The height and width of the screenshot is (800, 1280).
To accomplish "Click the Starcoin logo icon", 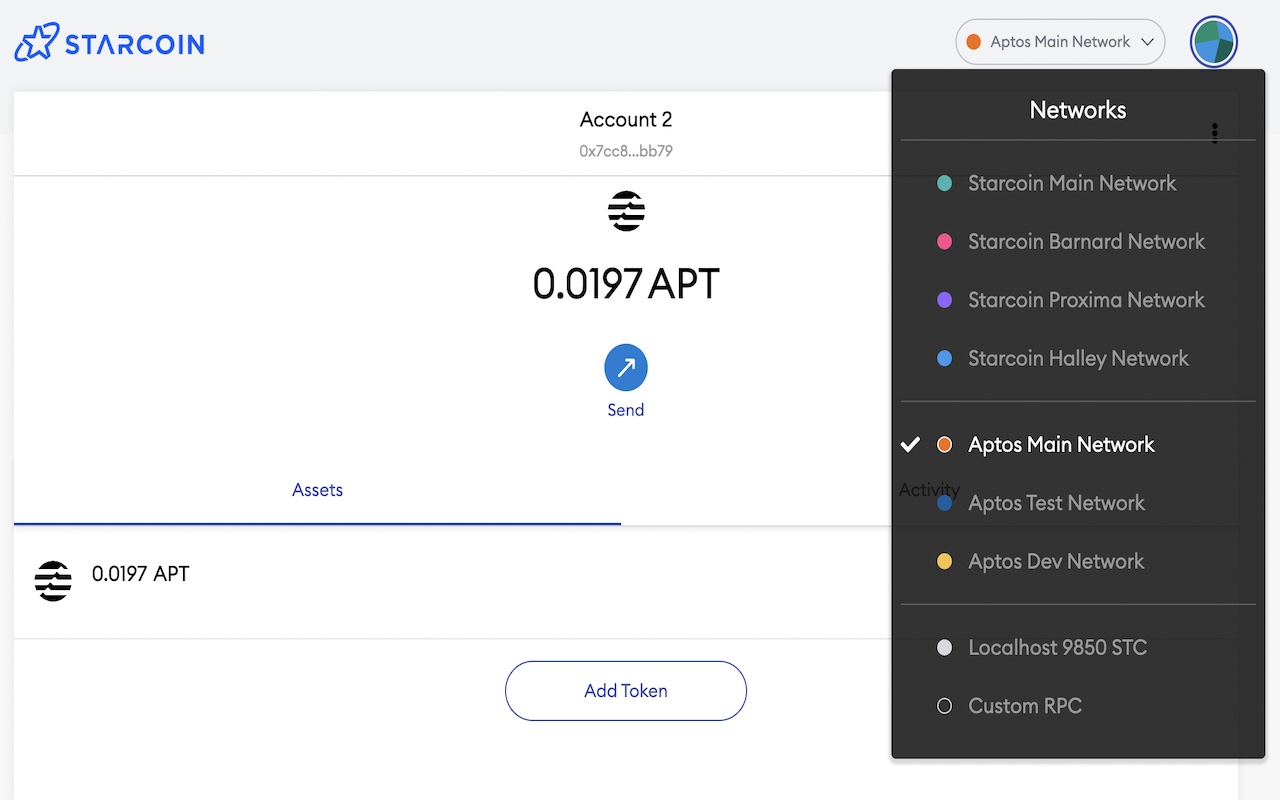I will click(34, 43).
